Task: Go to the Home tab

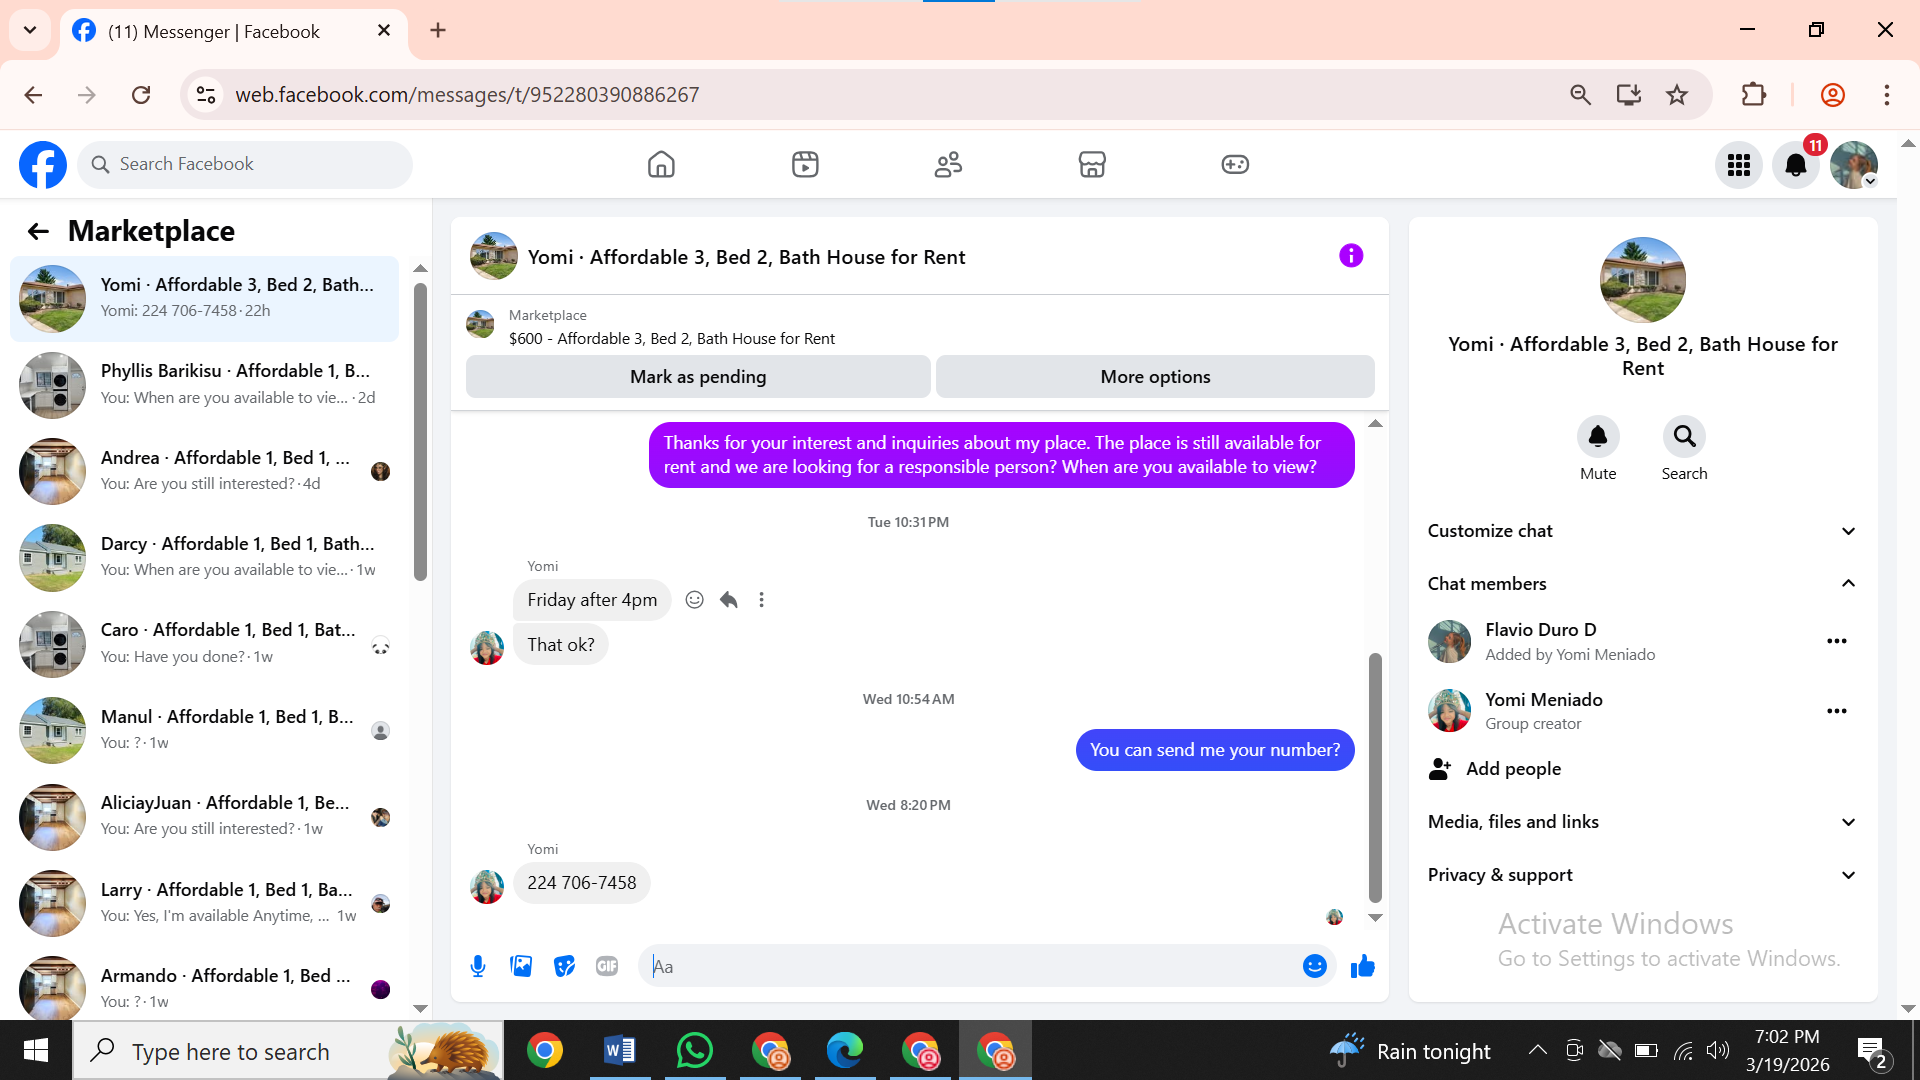Action: coord(661,165)
